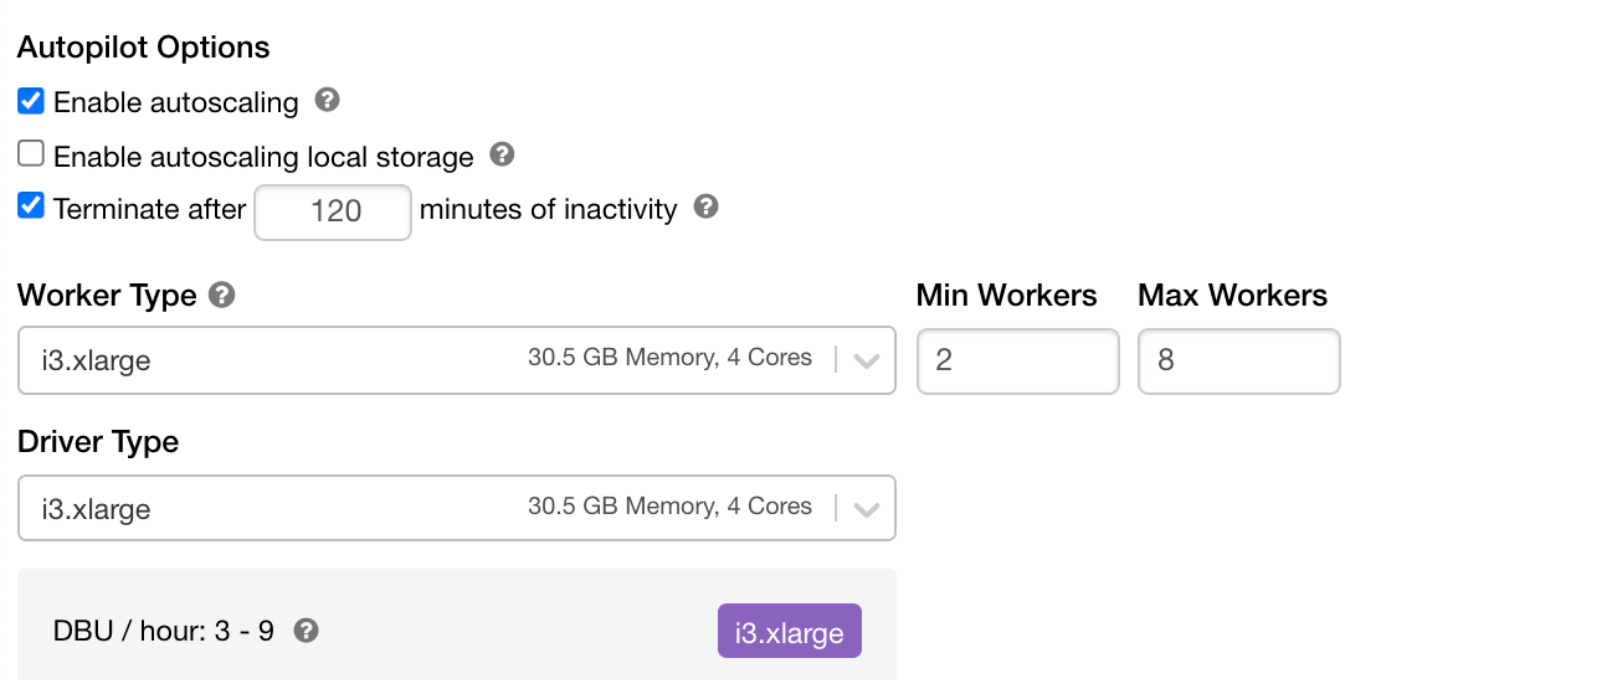Click help icon beside autoscaling local storage
The image size is (1598, 680).
click(502, 154)
